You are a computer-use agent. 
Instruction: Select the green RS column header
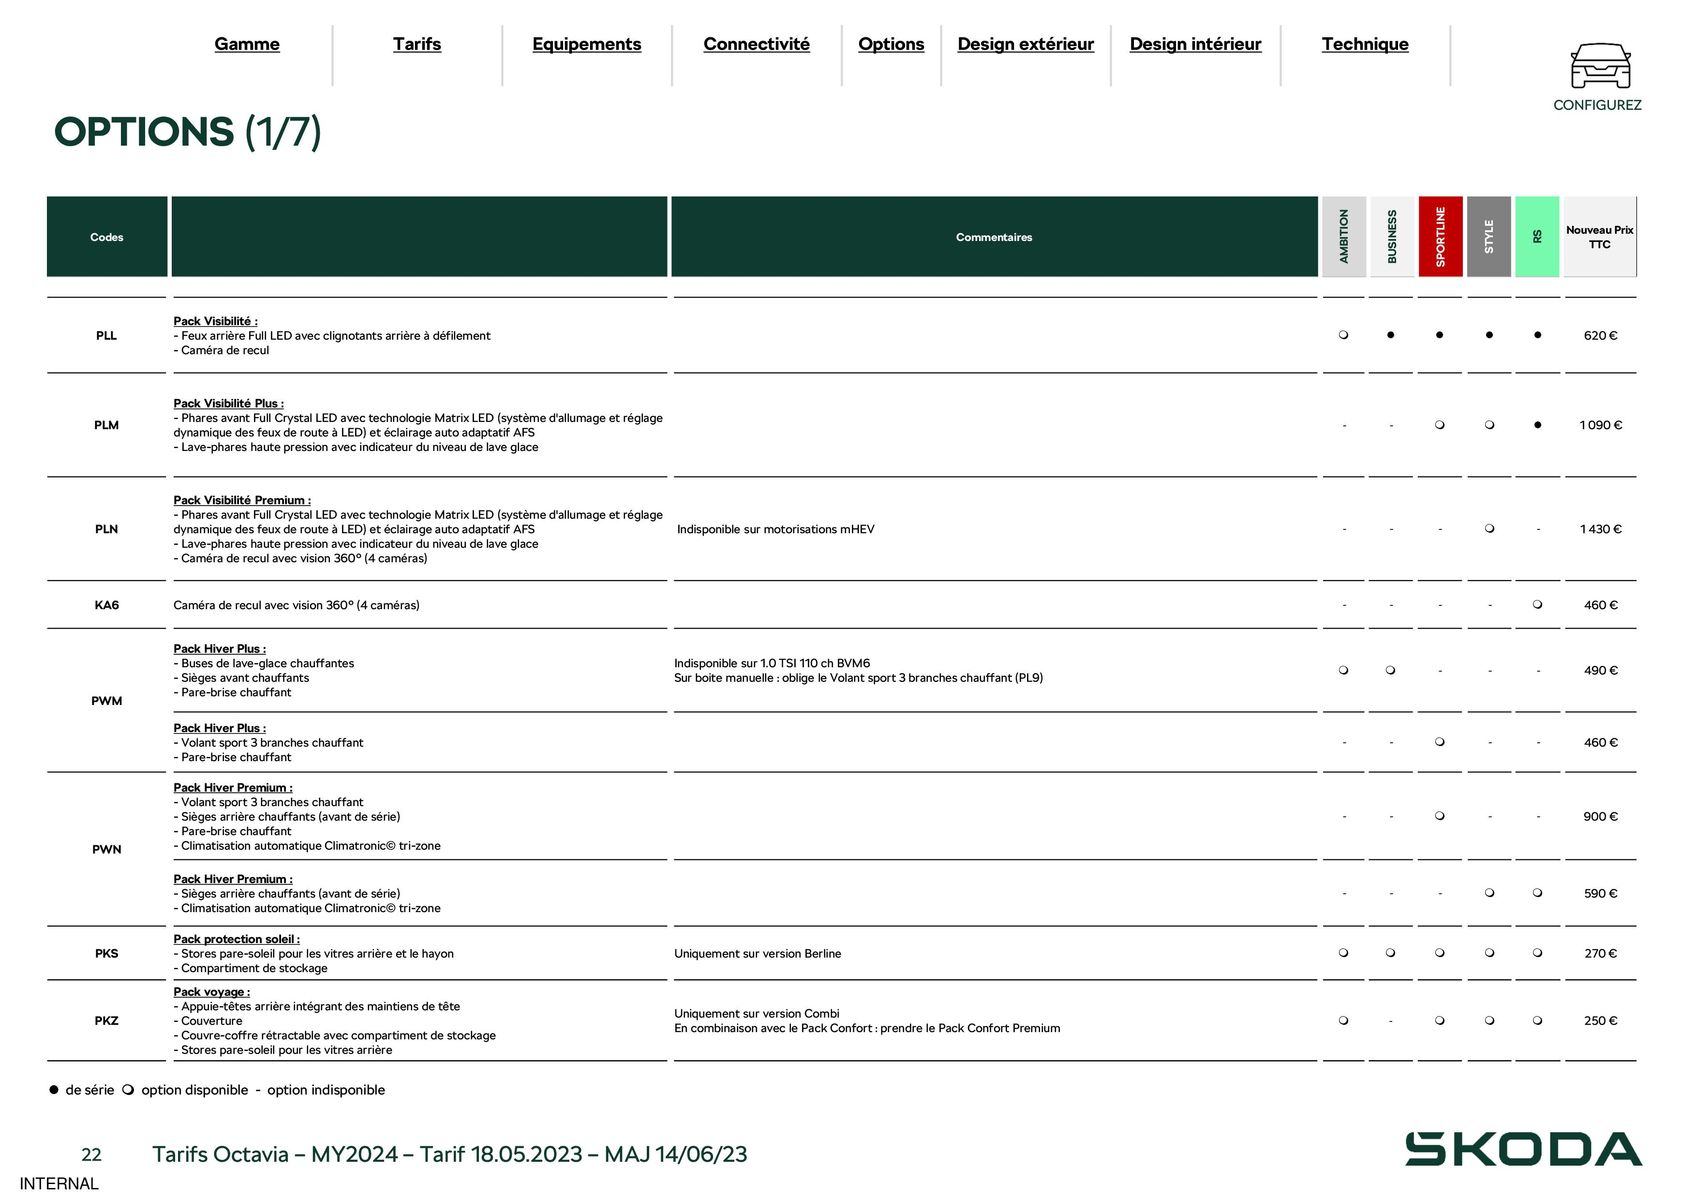coord(1537,237)
